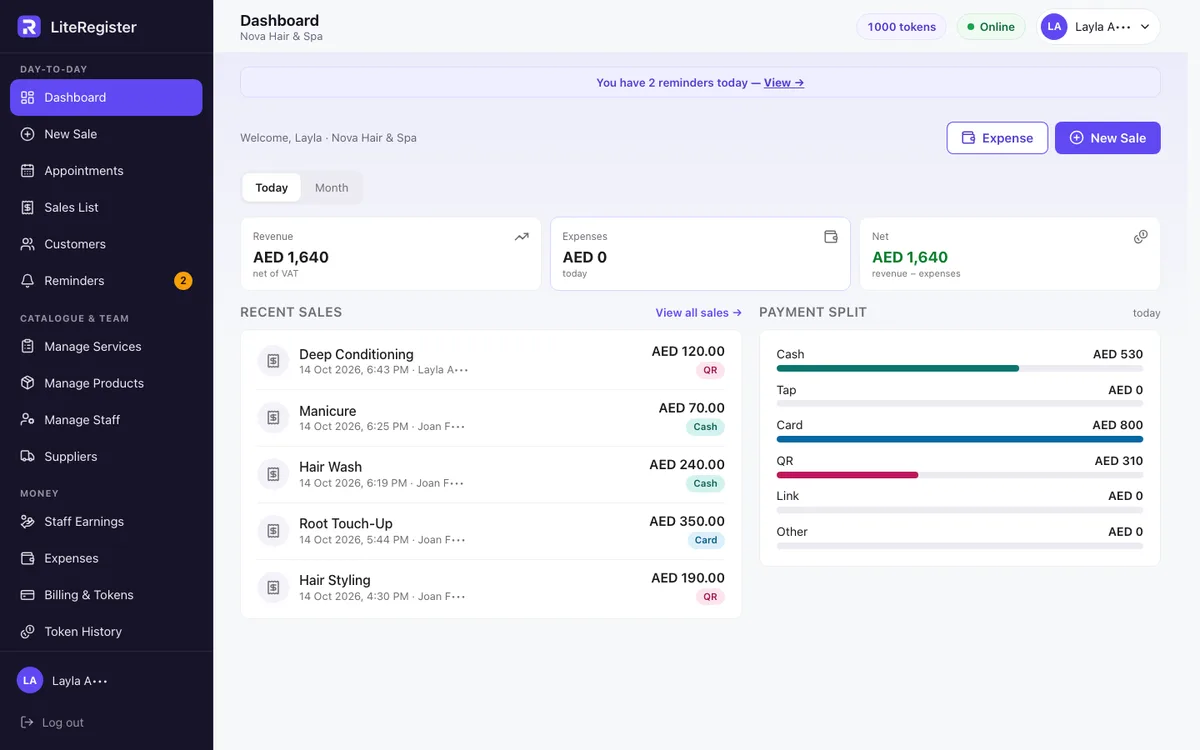Click the Cash tag on Manicure sale

[706, 427]
